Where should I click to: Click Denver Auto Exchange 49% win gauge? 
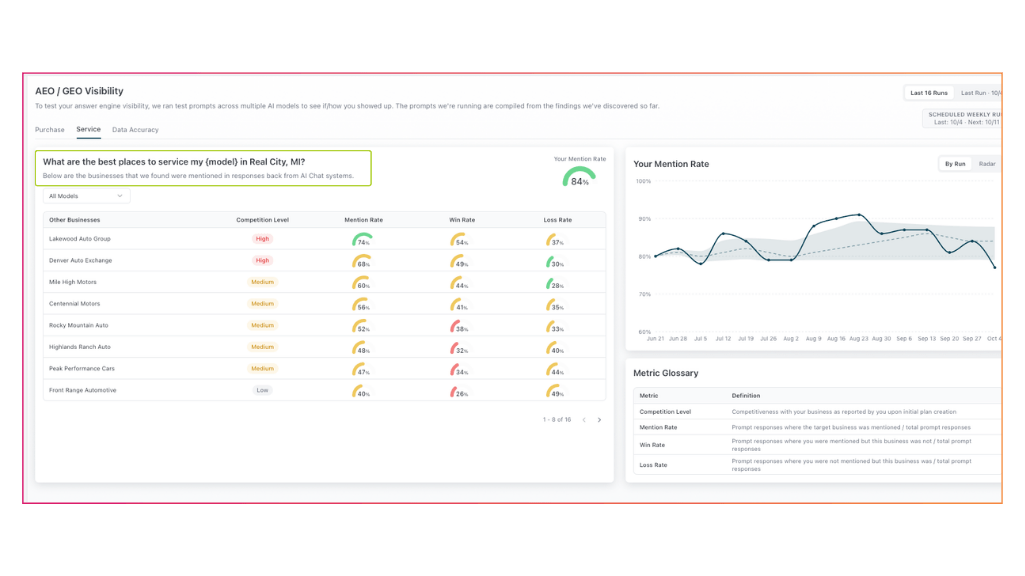point(459,261)
